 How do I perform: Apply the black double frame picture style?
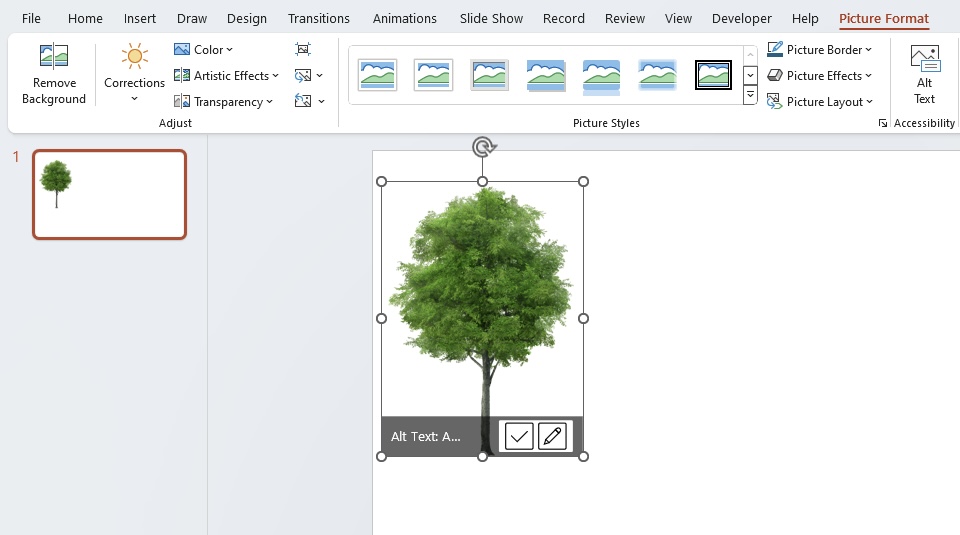713,75
